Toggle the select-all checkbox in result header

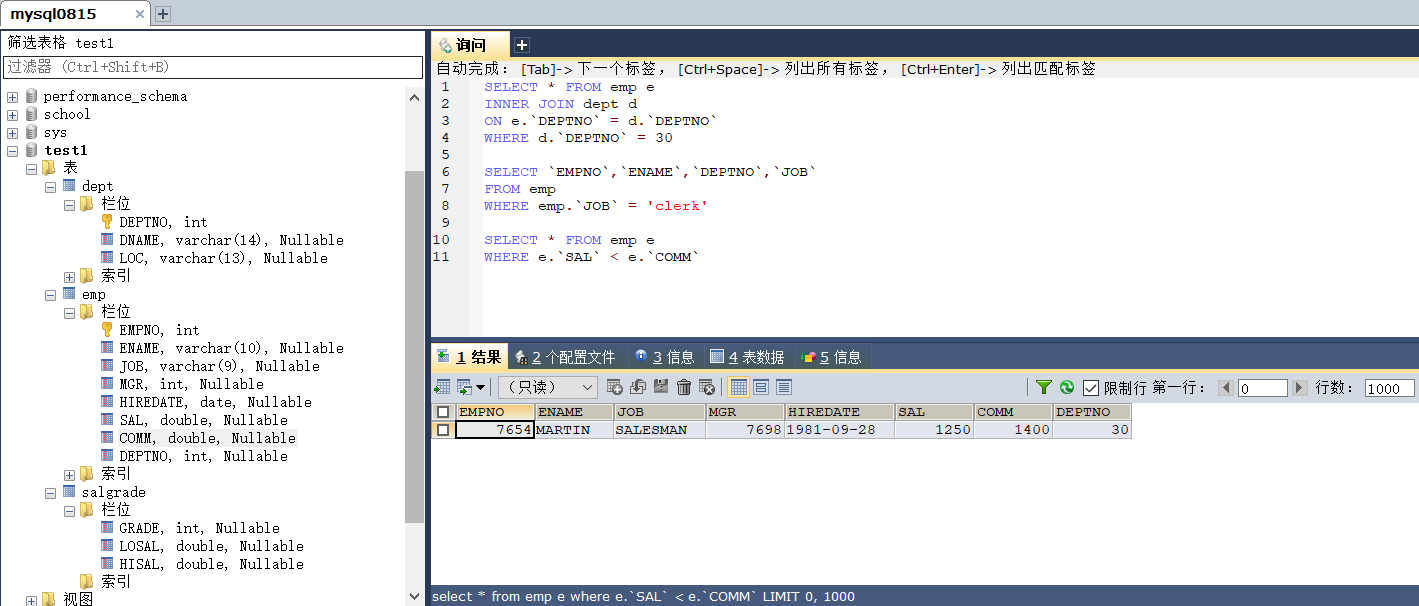[443, 412]
